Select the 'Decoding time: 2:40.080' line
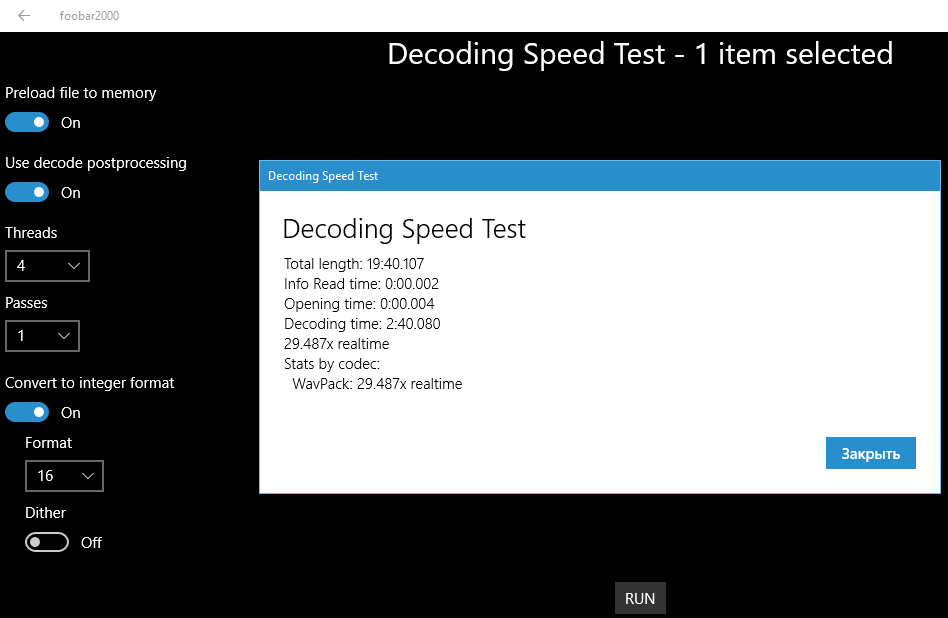Screen dimensions: 948x618 [362, 324]
